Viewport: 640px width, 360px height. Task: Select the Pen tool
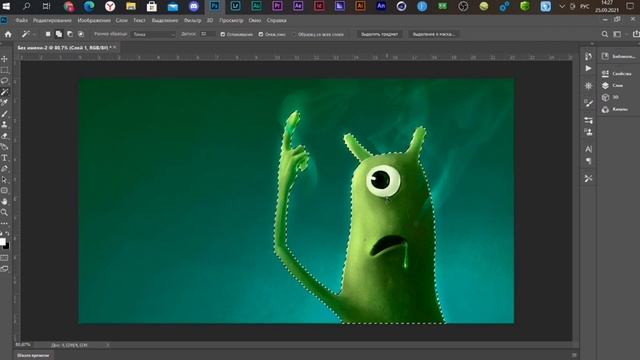(4, 169)
